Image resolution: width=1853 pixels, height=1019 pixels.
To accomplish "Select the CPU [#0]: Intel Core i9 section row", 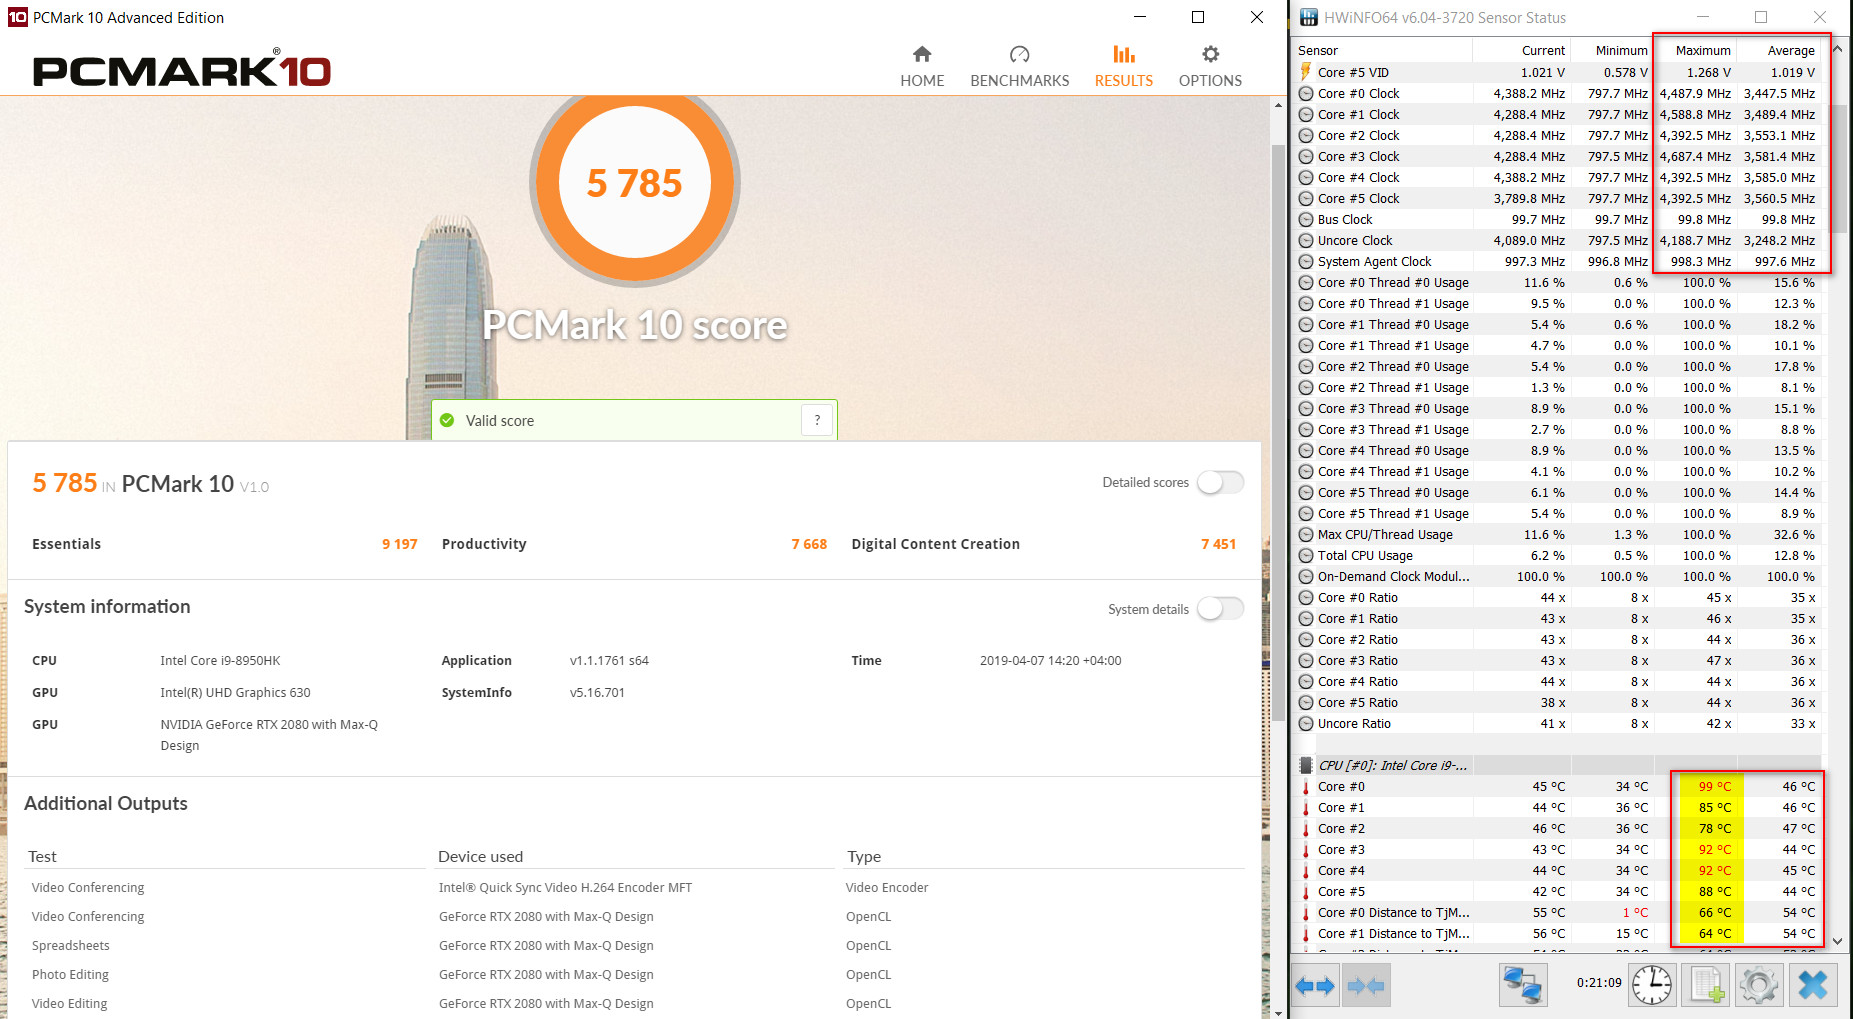I will click(x=1558, y=765).
